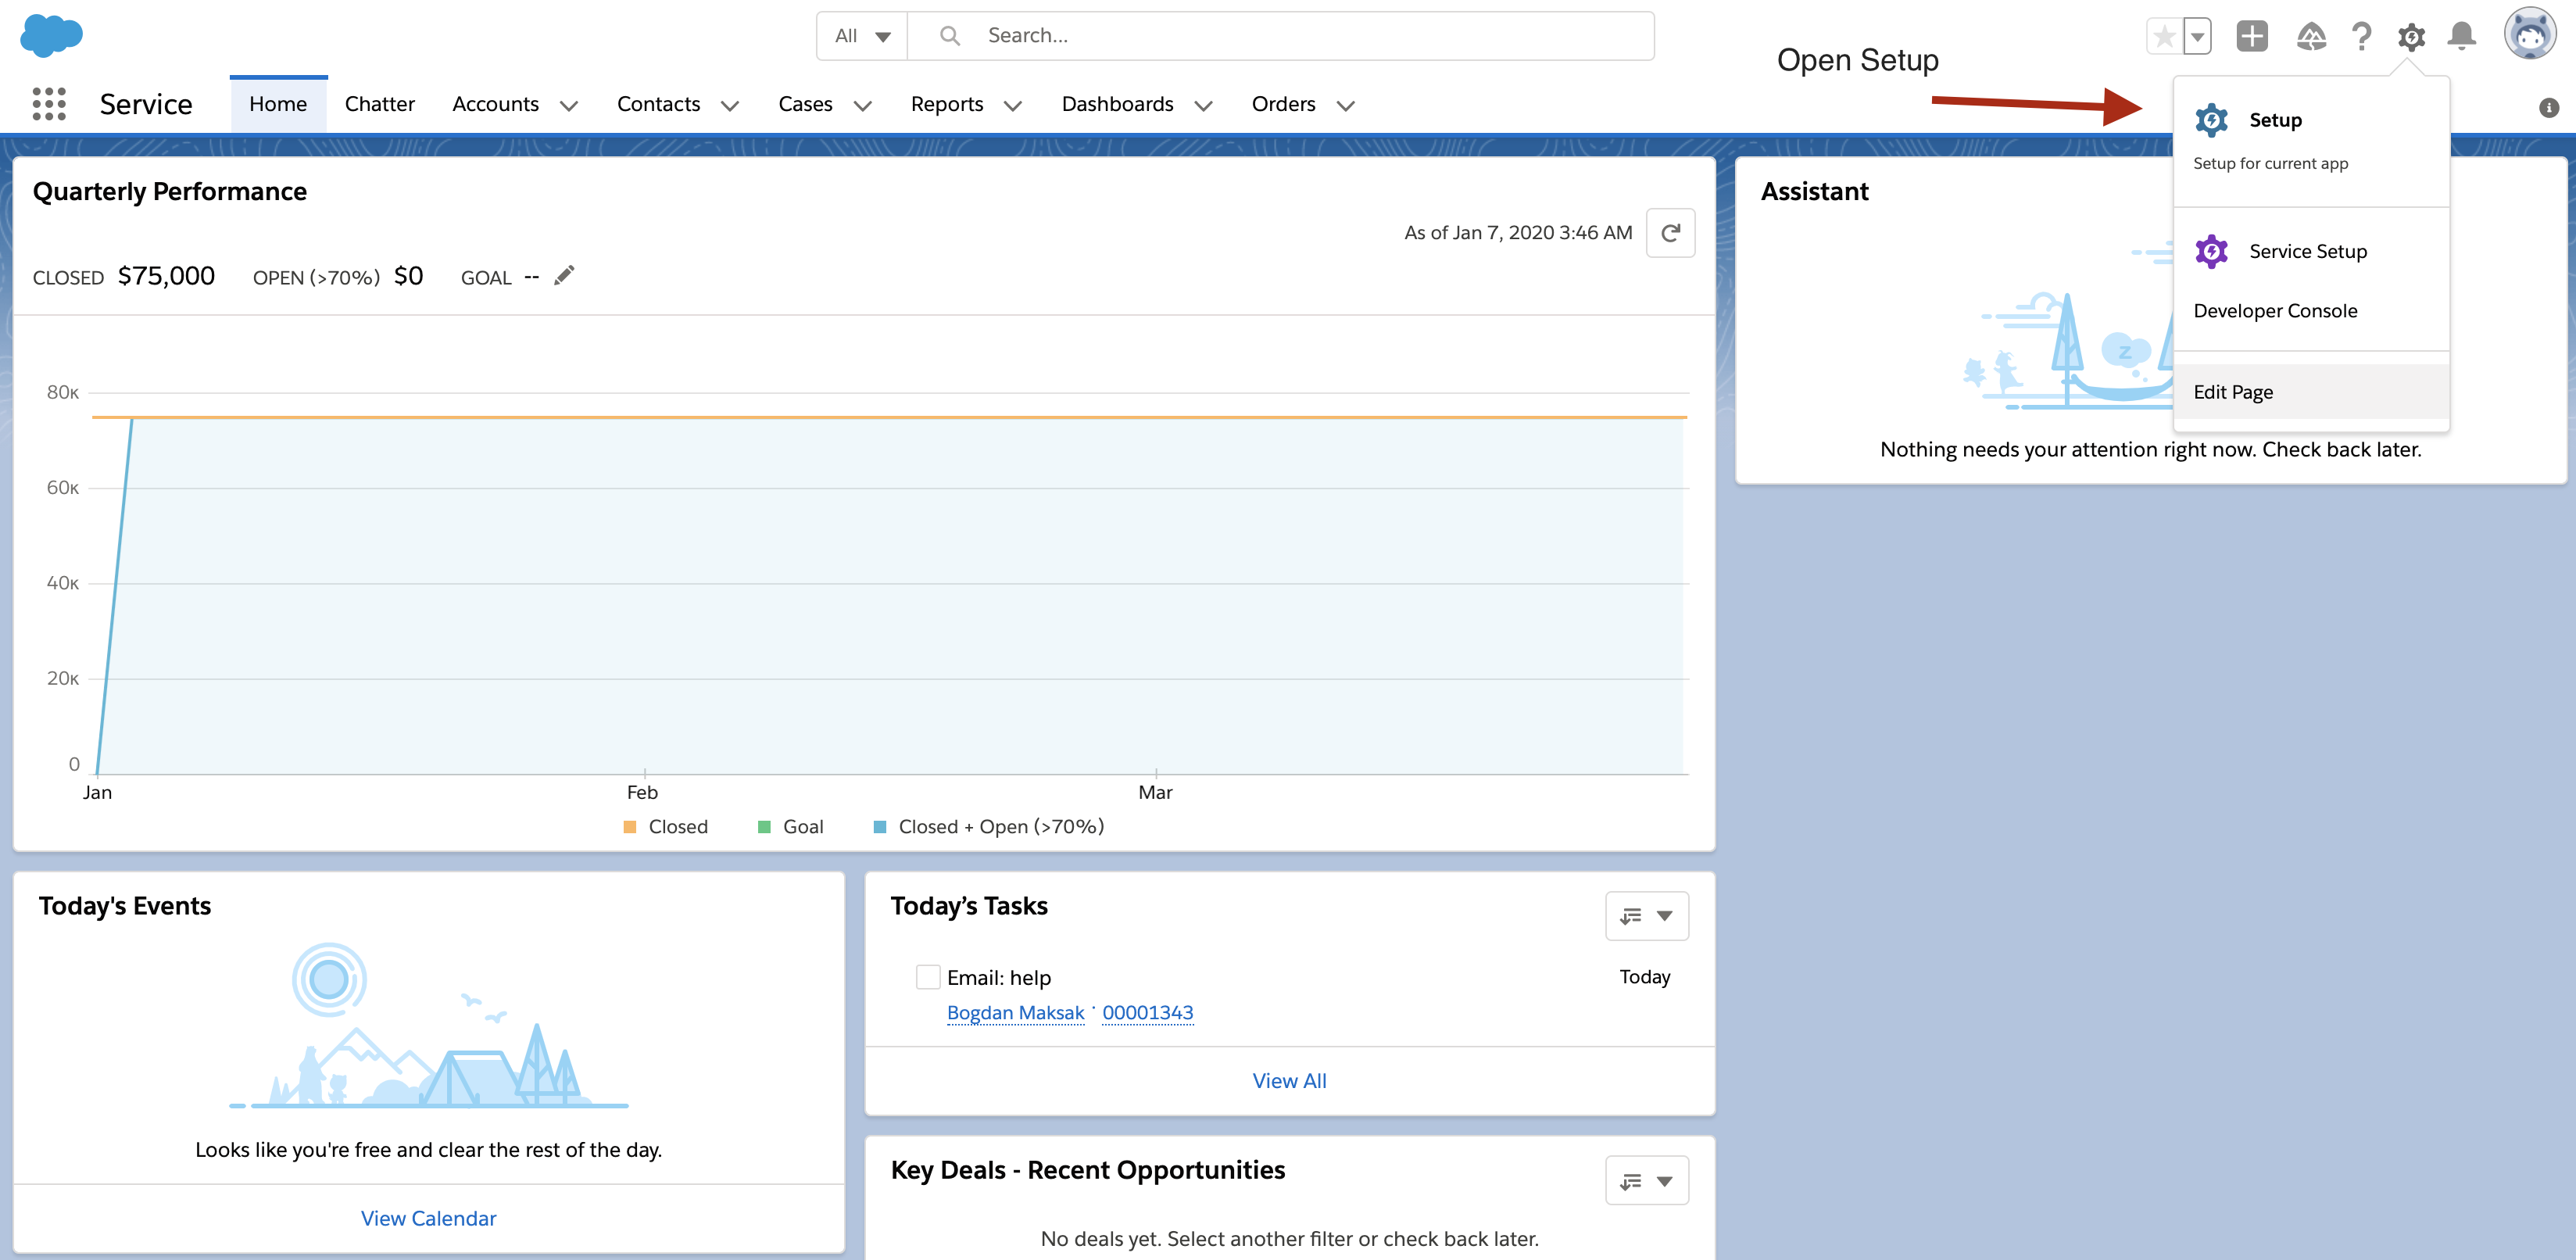
Task: Click the search magnifier icon
Action: pos(949,36)
